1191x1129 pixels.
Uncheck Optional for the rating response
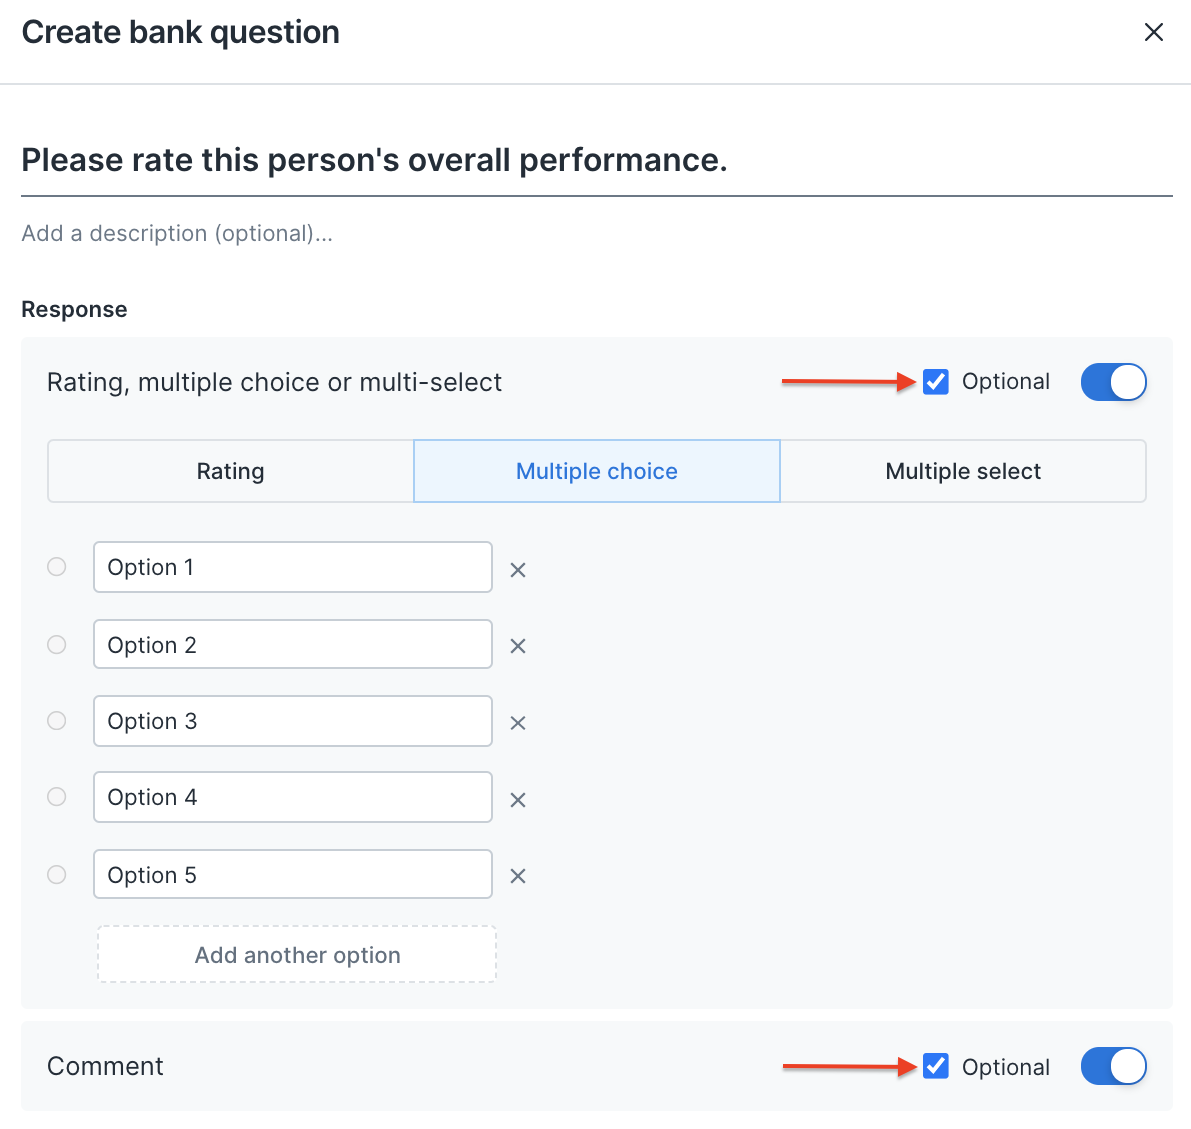coord(936,382)
